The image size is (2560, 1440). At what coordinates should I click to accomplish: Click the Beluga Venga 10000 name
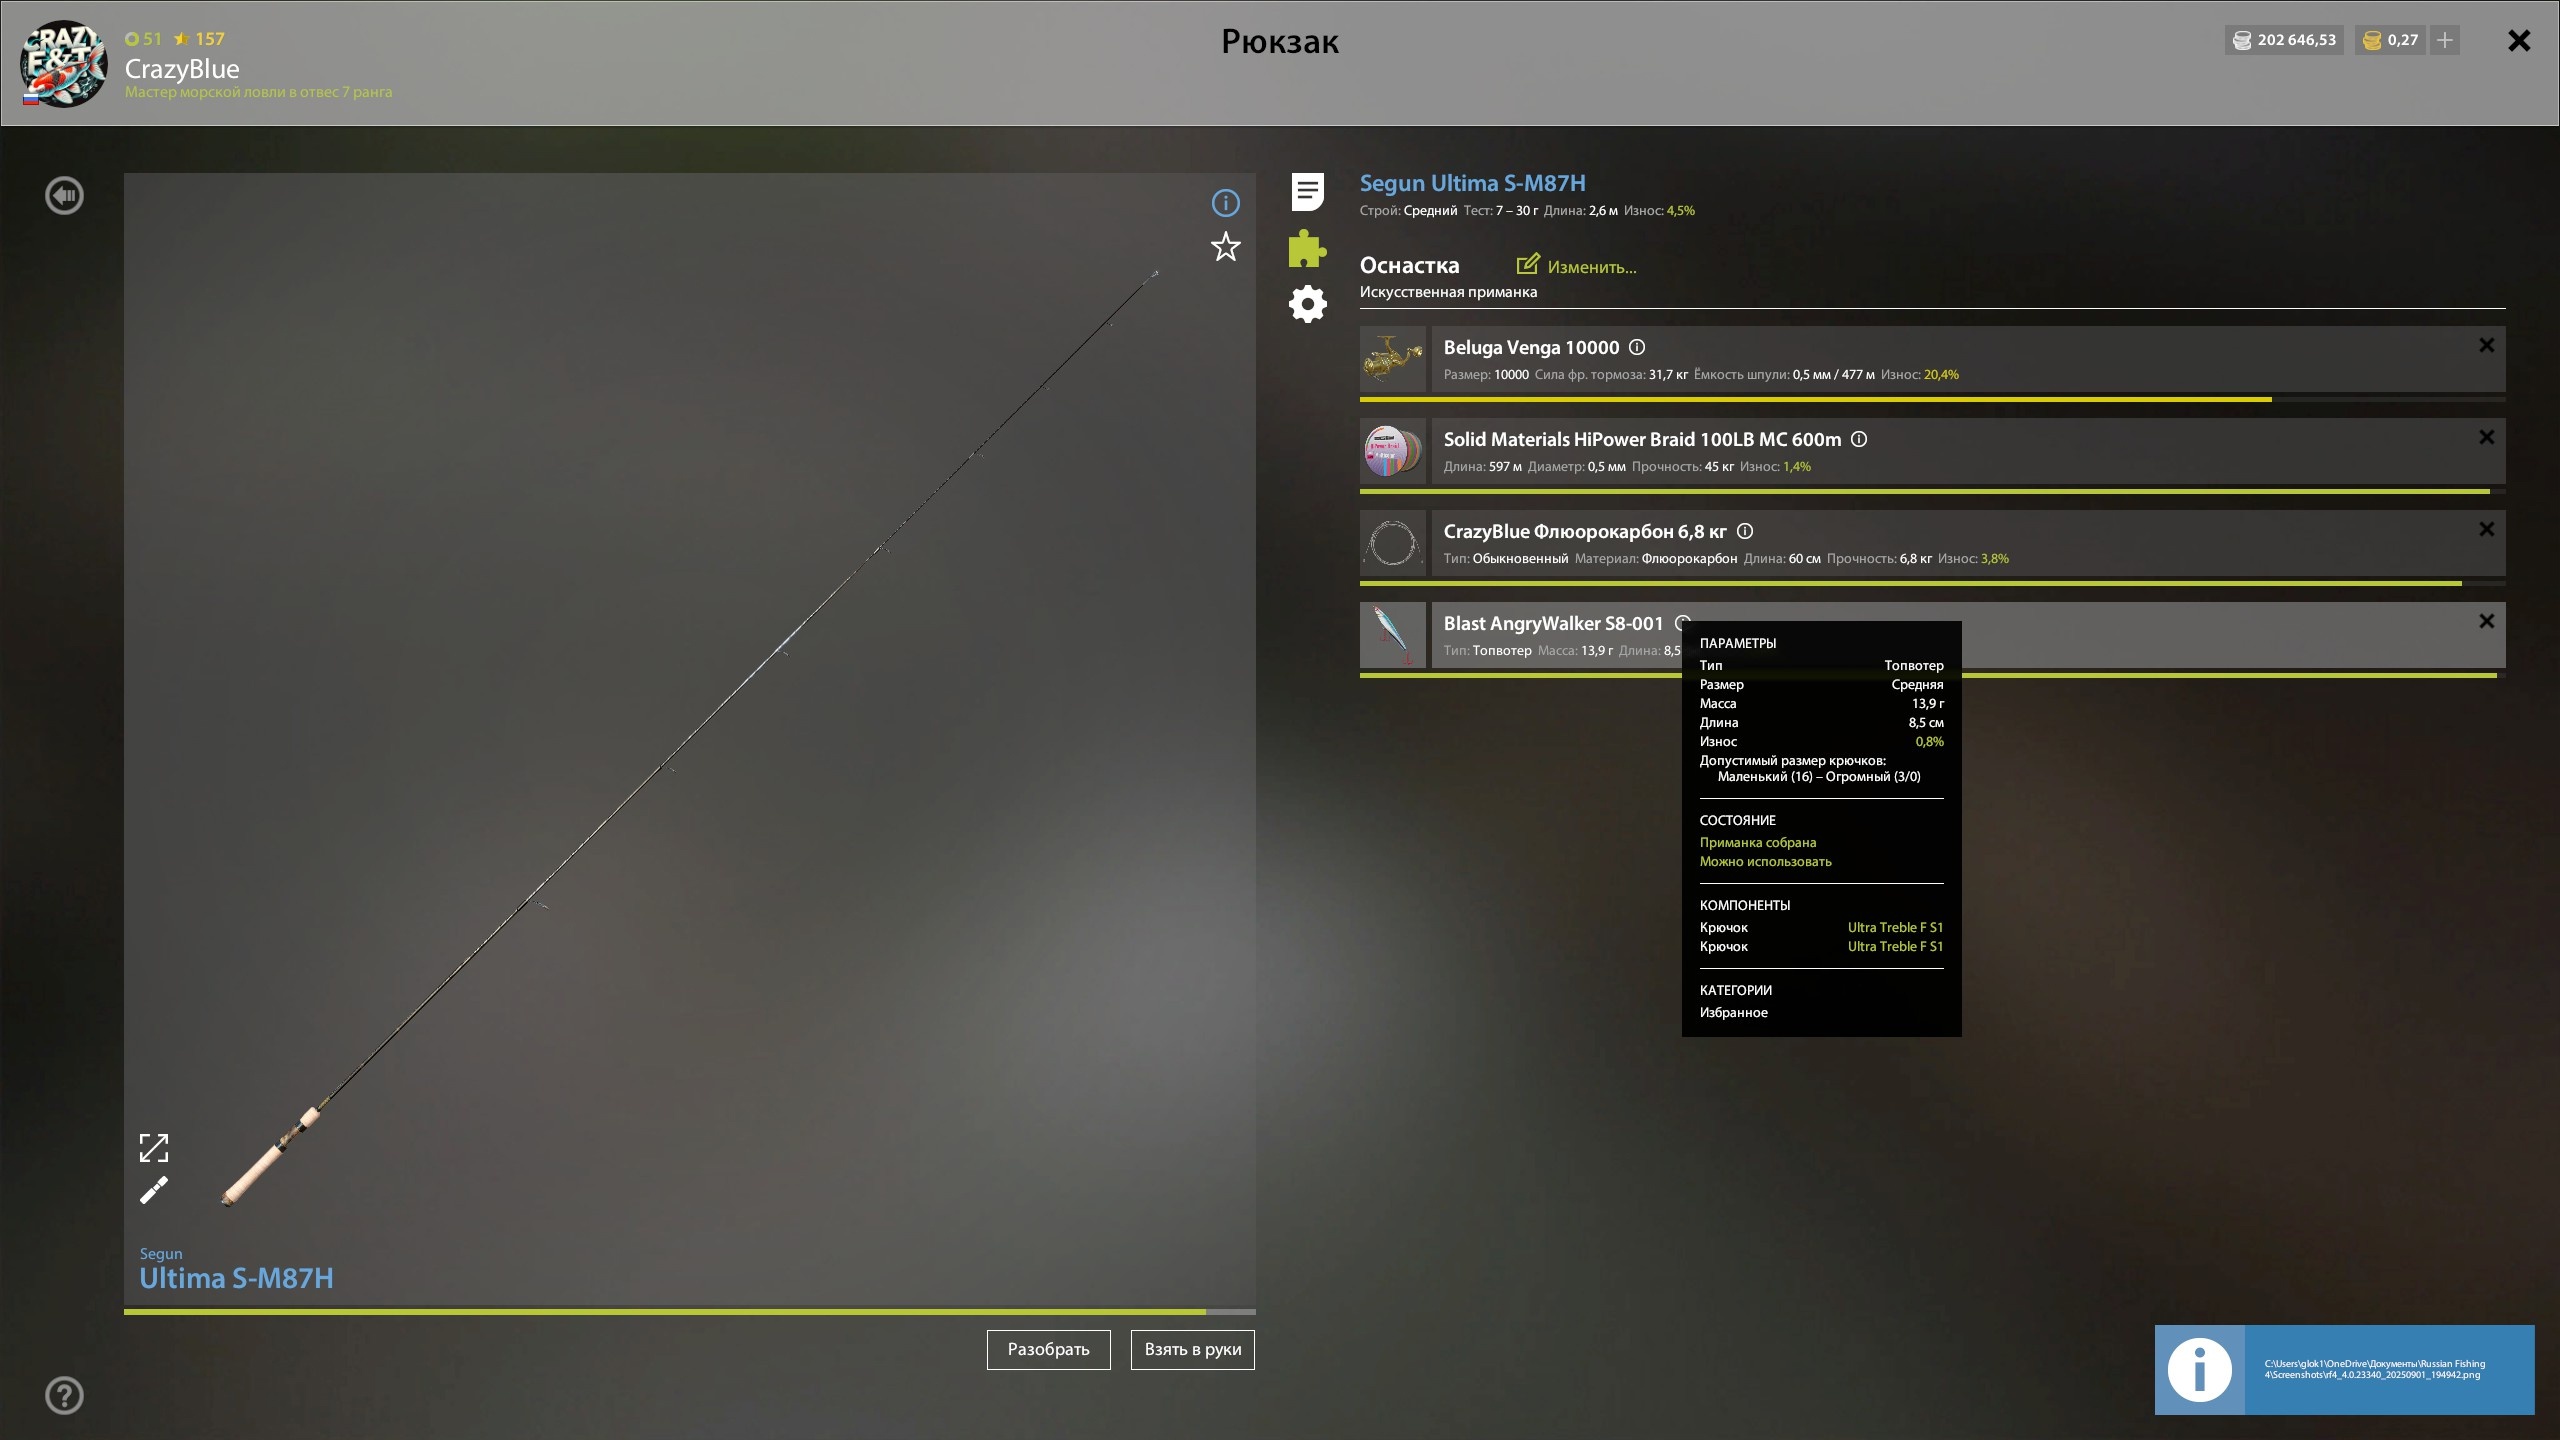[1531, 347]
